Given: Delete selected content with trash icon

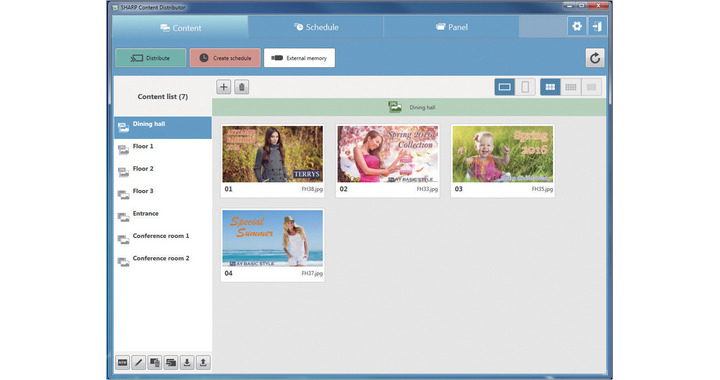Looking at the screenshot, I should coord(242,87).
